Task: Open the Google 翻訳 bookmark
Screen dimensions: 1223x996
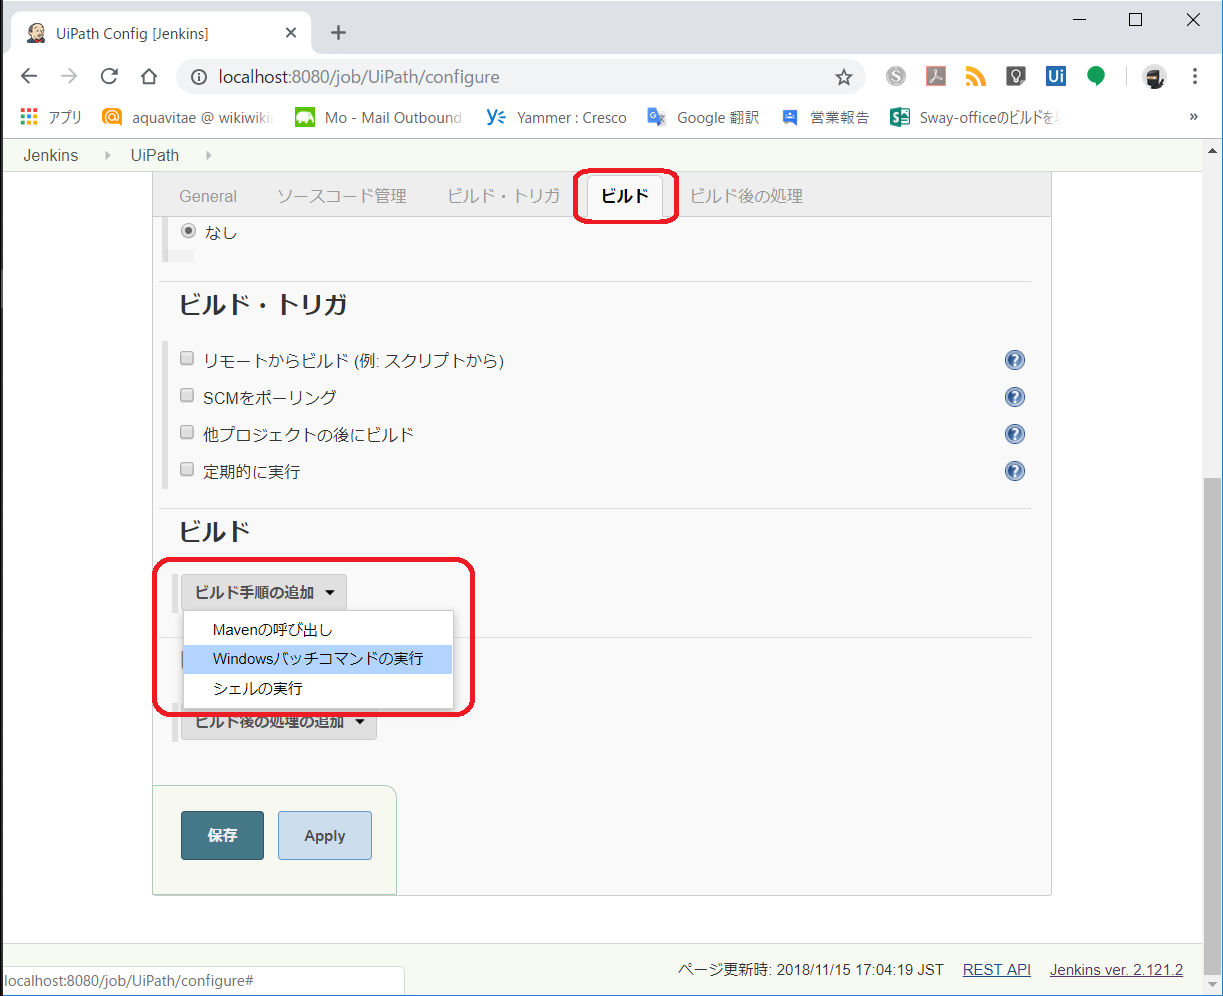Action: [703, 117]
